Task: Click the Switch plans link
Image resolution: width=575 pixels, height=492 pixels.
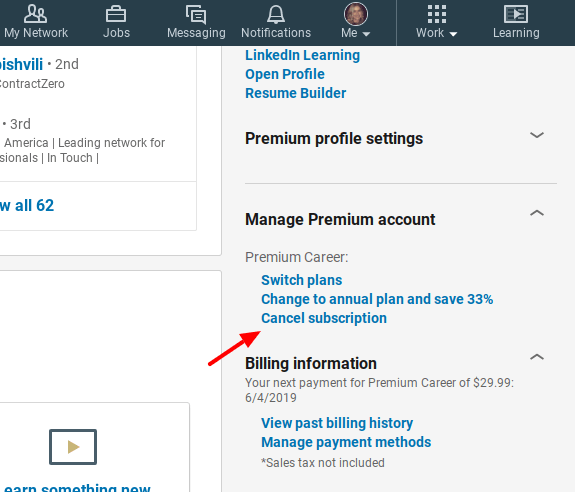Action: click(x=301, y=280)
